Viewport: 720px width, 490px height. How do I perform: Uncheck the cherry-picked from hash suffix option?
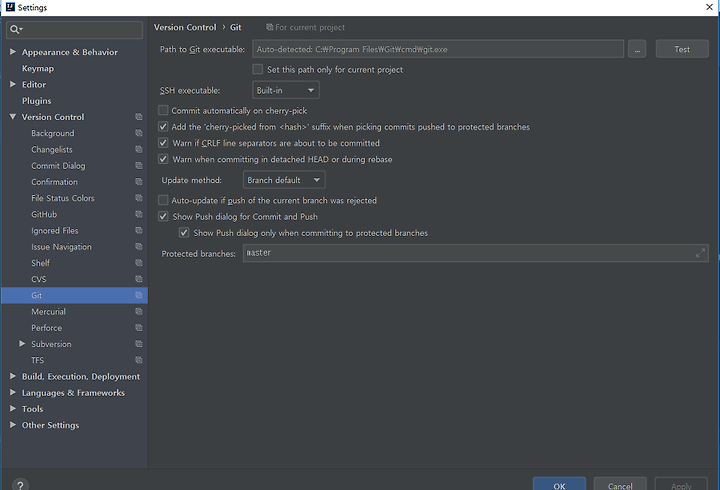[x=163, y=127]
